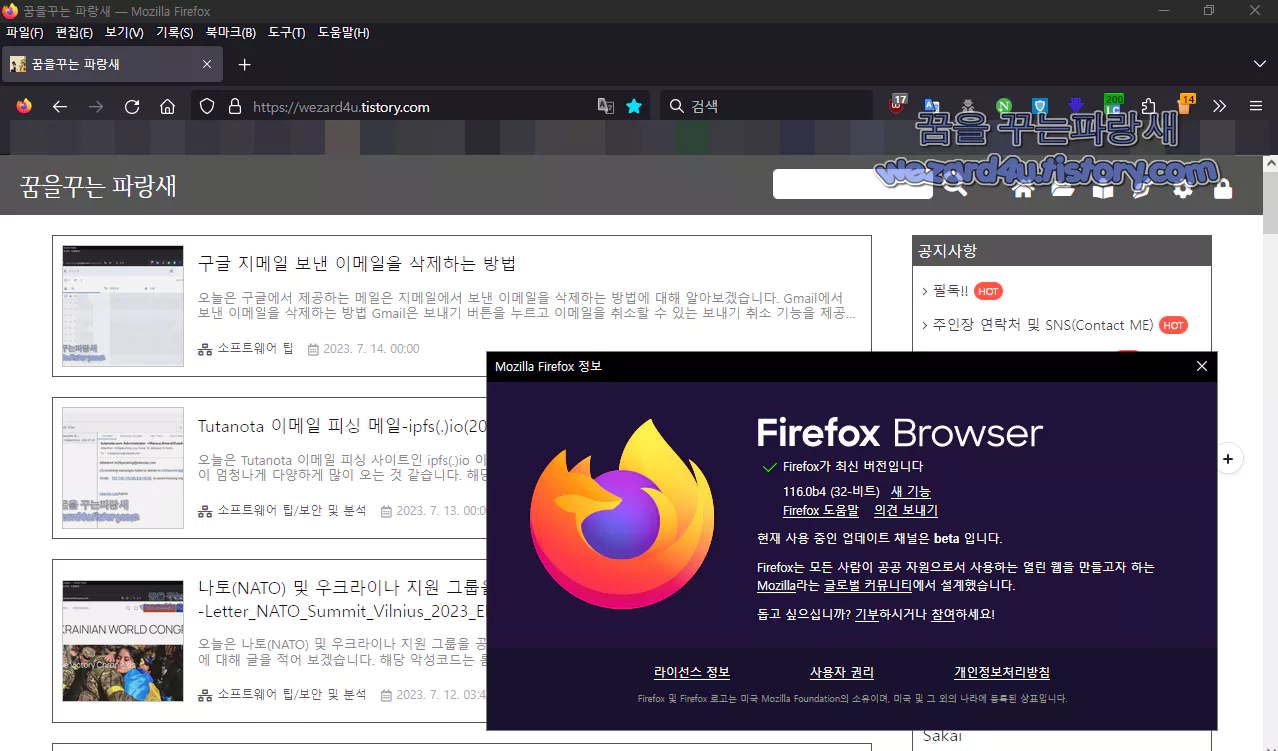The width and height of the screenshot is (1278, 751).
Task: List all tabs dropdown arrow
Action: [1259, 64]
